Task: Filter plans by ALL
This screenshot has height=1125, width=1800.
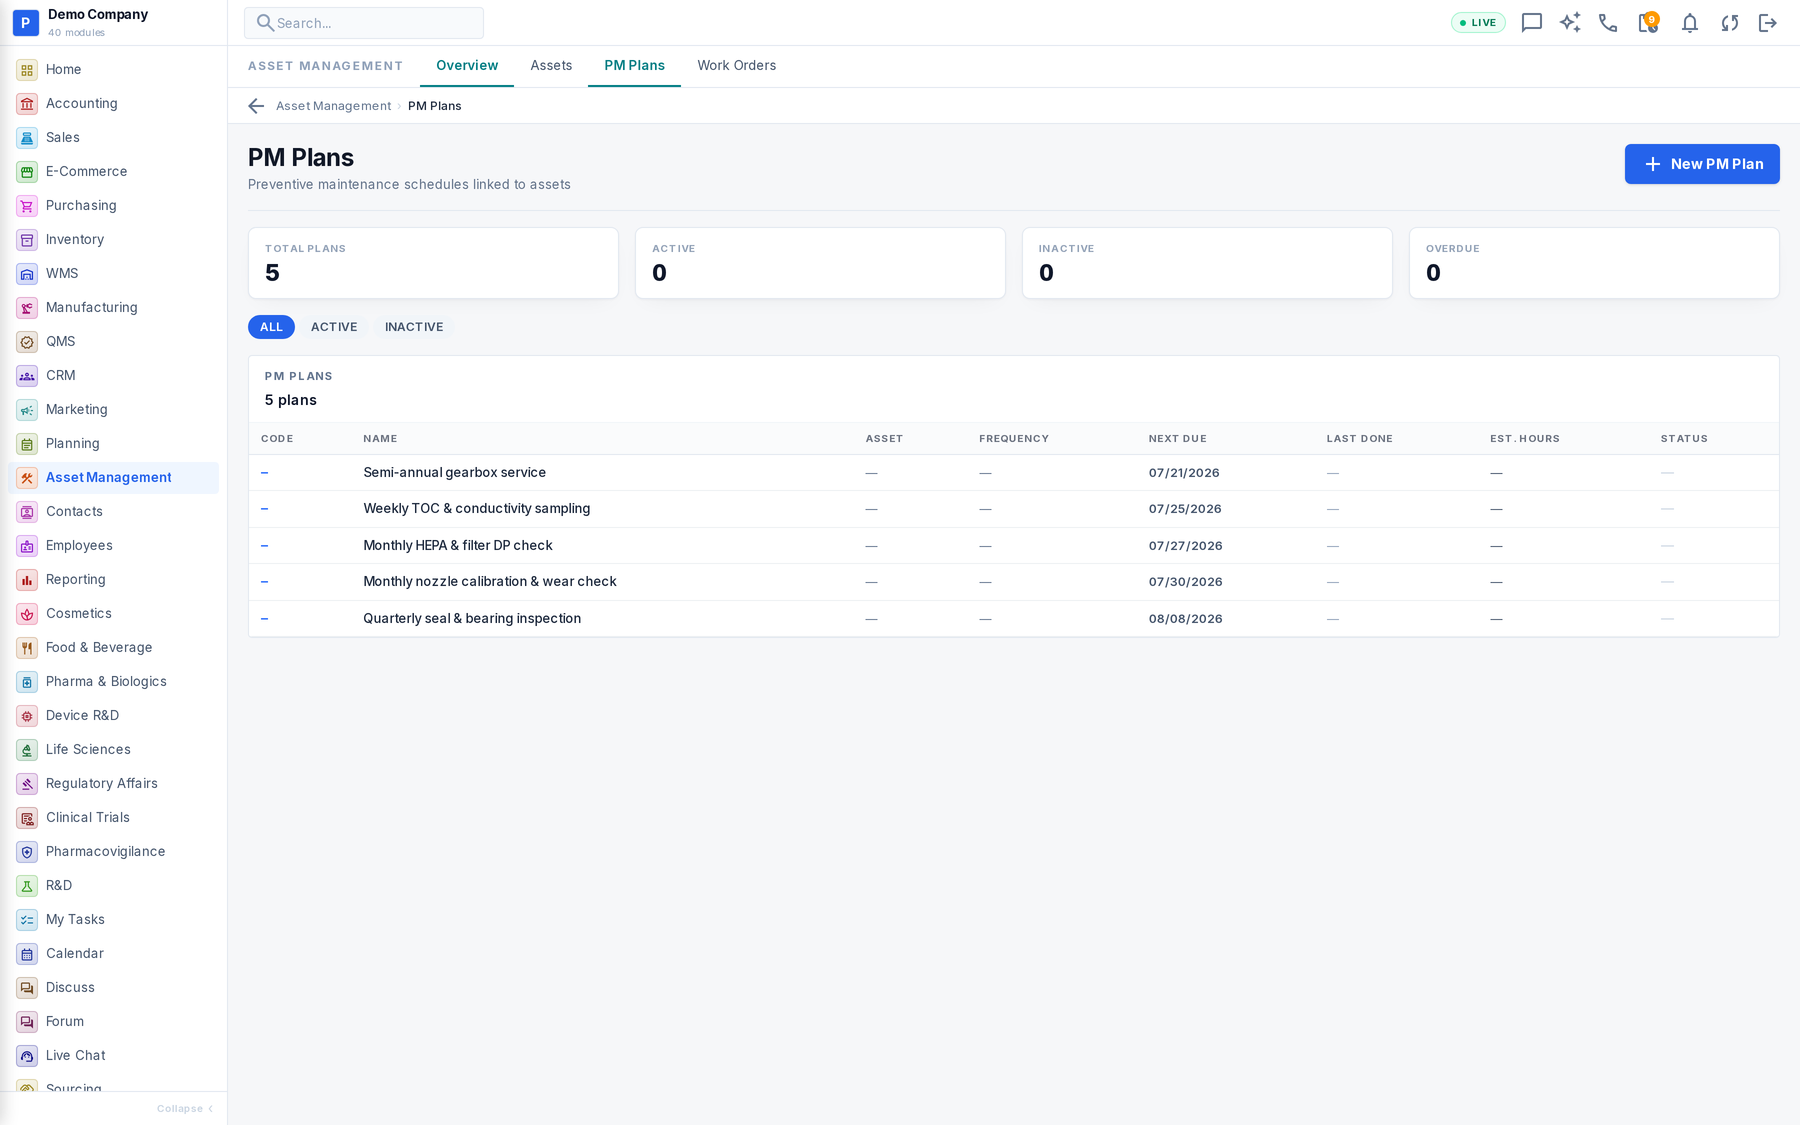Action: (271, 327)
